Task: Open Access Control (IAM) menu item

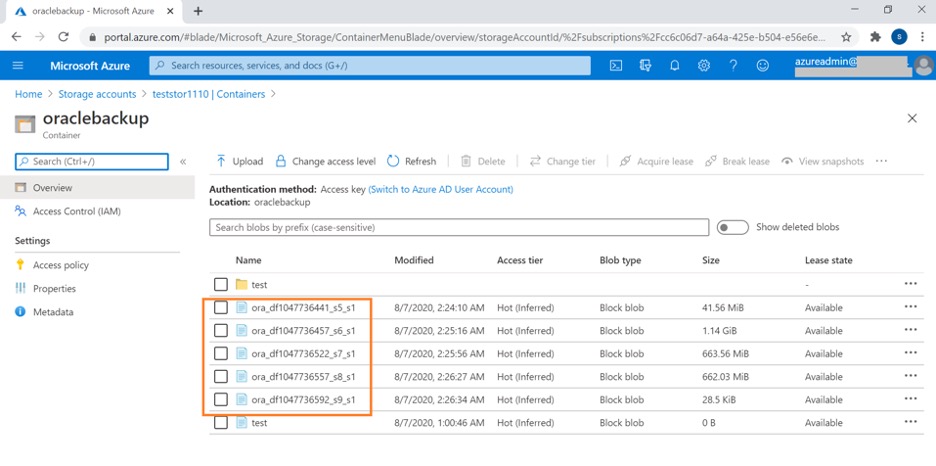Action: pyautogui.click(x=75, y=211)
